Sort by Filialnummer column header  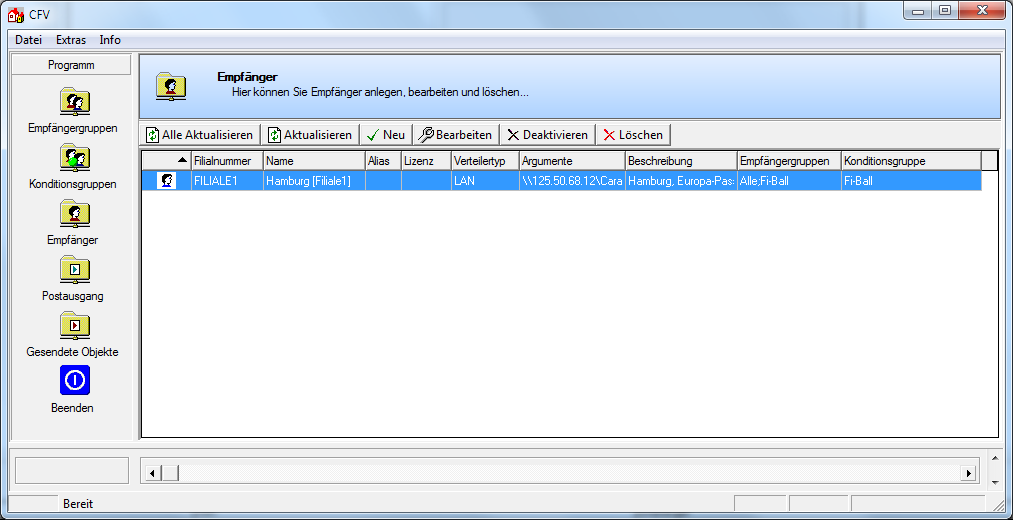(x=227, y=161)
